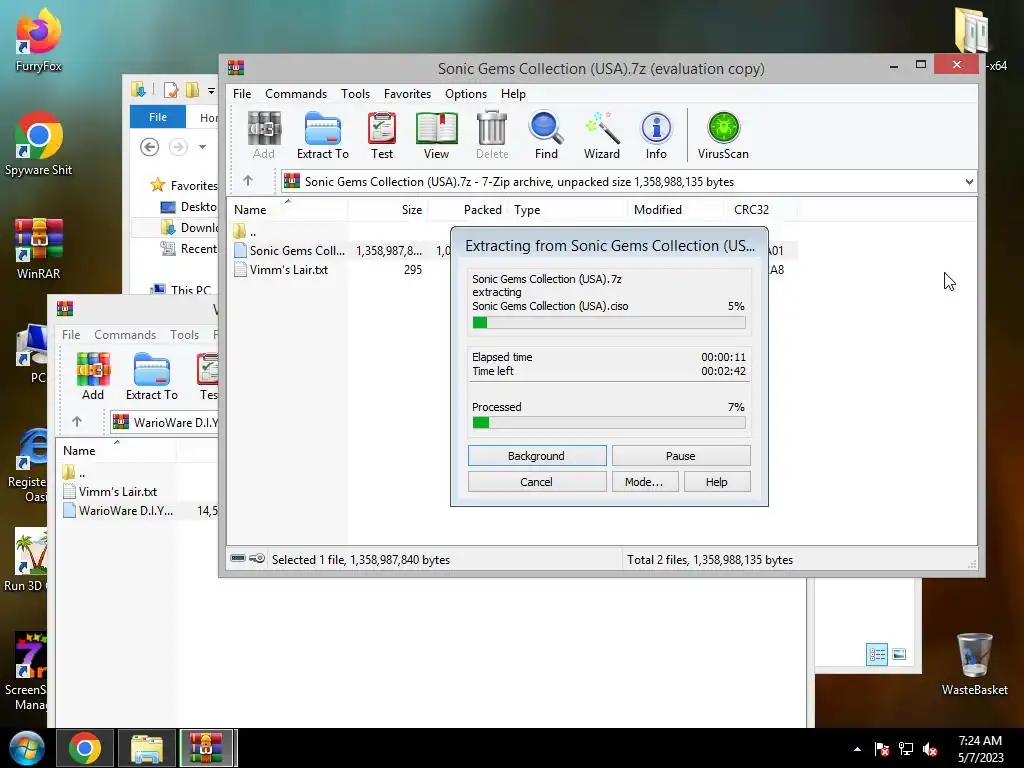1024x768 pixels.
Task: Open File tab in File Explorer
Action: pos(157,117)
